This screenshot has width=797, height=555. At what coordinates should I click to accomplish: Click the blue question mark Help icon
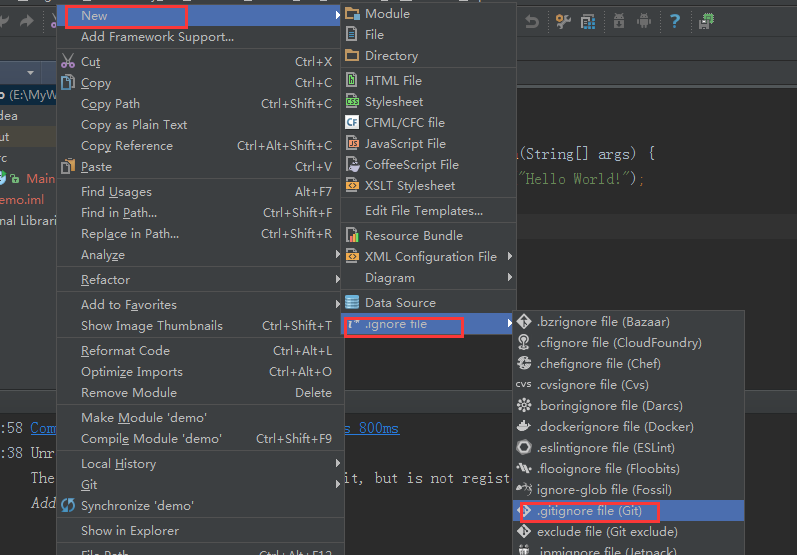[x=675, y=21]
